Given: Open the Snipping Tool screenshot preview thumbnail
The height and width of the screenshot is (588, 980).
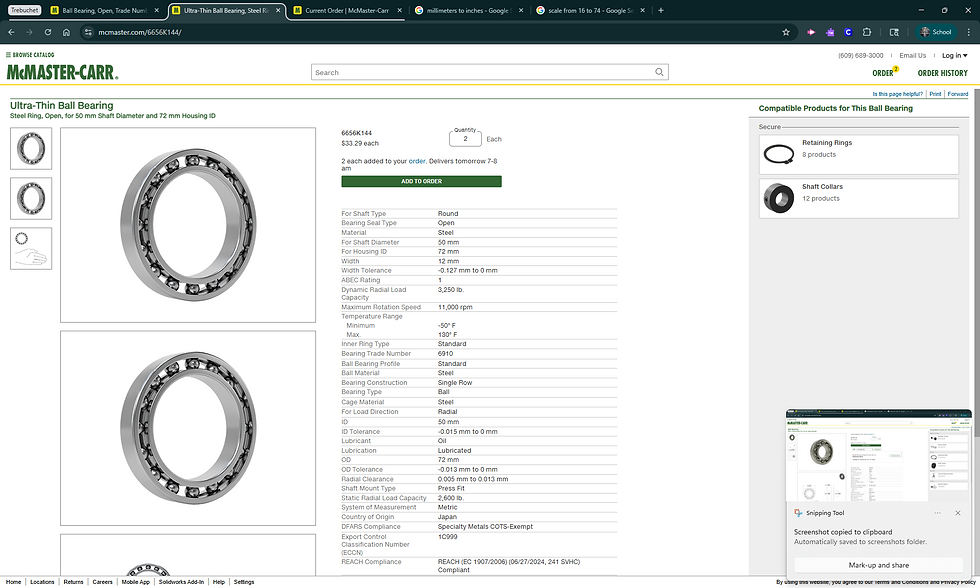Looking at the screenshot, I should click(878, 455).
